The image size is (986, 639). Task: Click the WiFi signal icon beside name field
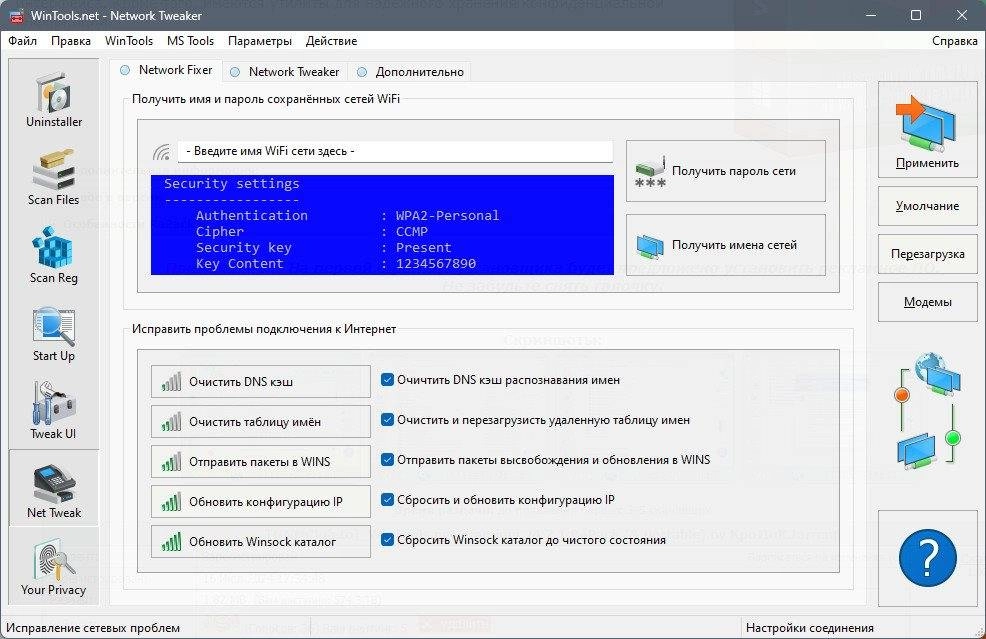(162, 152)
